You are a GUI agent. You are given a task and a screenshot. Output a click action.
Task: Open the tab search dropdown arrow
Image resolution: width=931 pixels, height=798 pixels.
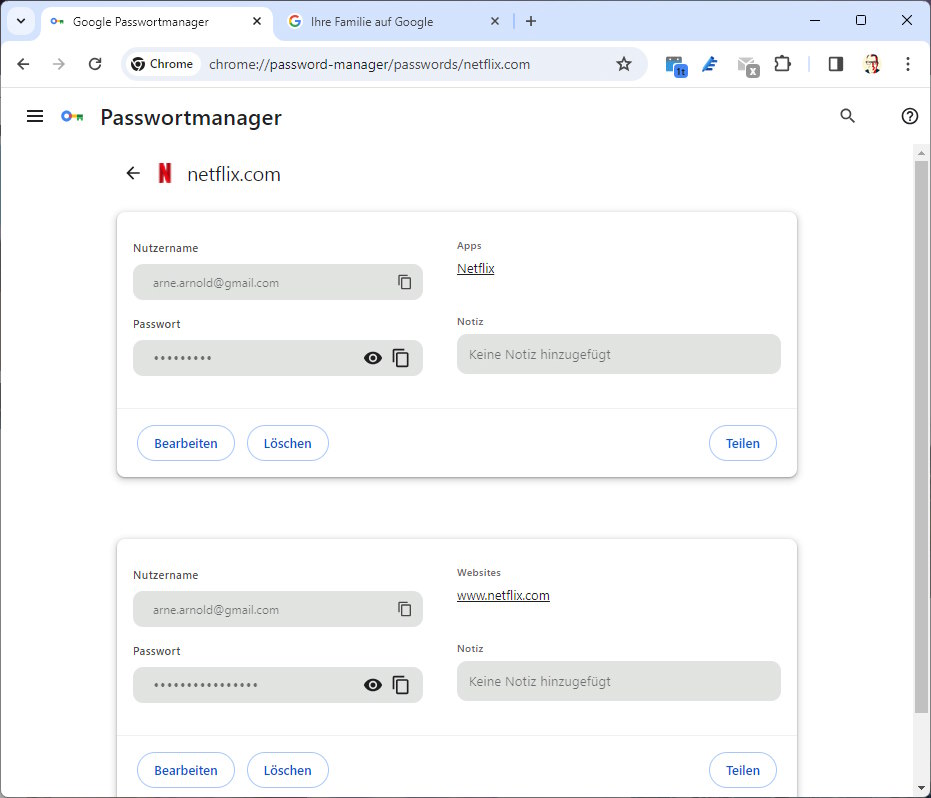[21, 21]
